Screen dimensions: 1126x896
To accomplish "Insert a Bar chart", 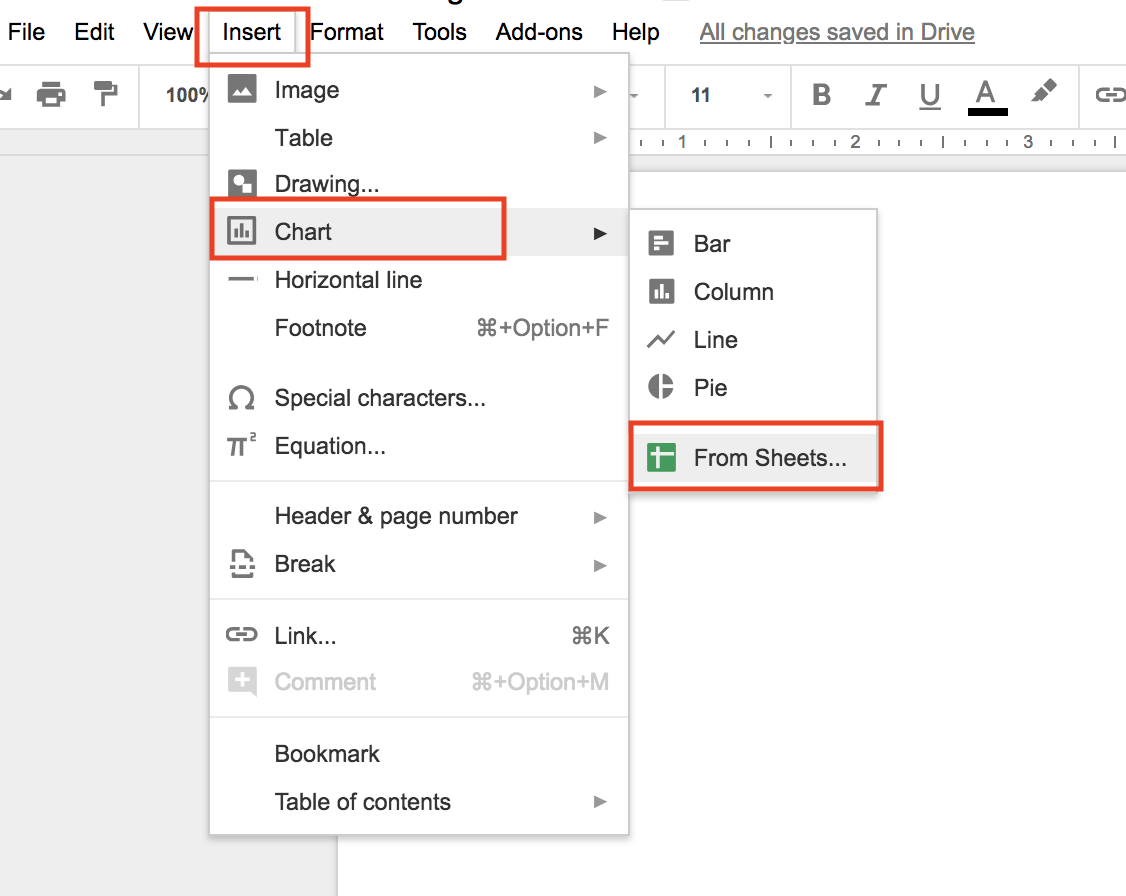I will (x=711, y=243).
